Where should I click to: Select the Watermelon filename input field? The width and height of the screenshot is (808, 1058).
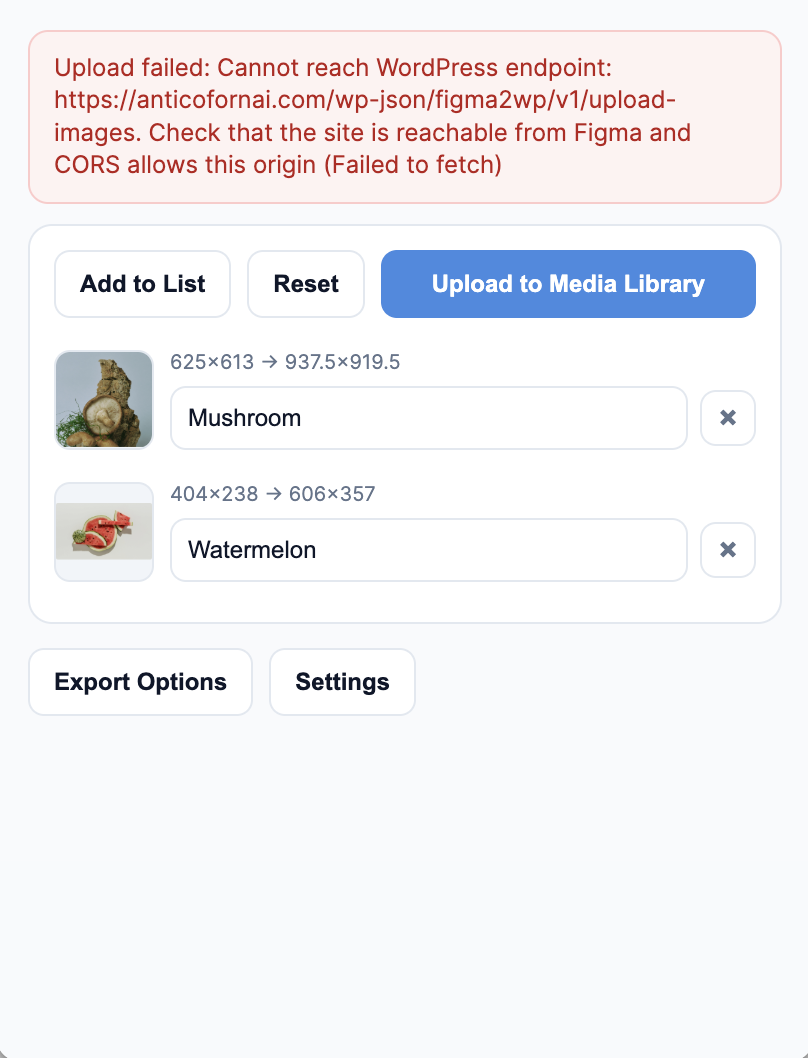coord(428,550)
